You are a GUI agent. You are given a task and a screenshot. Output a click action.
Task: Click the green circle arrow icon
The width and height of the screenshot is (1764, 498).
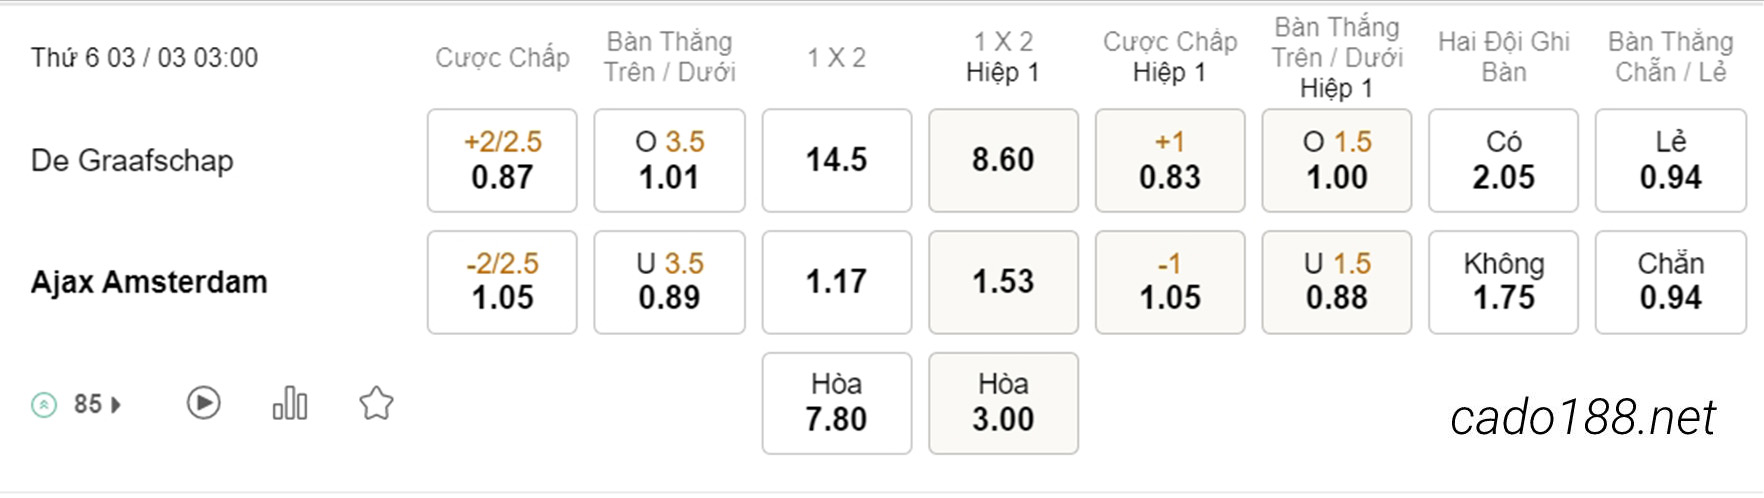pyautogui.click(x=44, y=405)
